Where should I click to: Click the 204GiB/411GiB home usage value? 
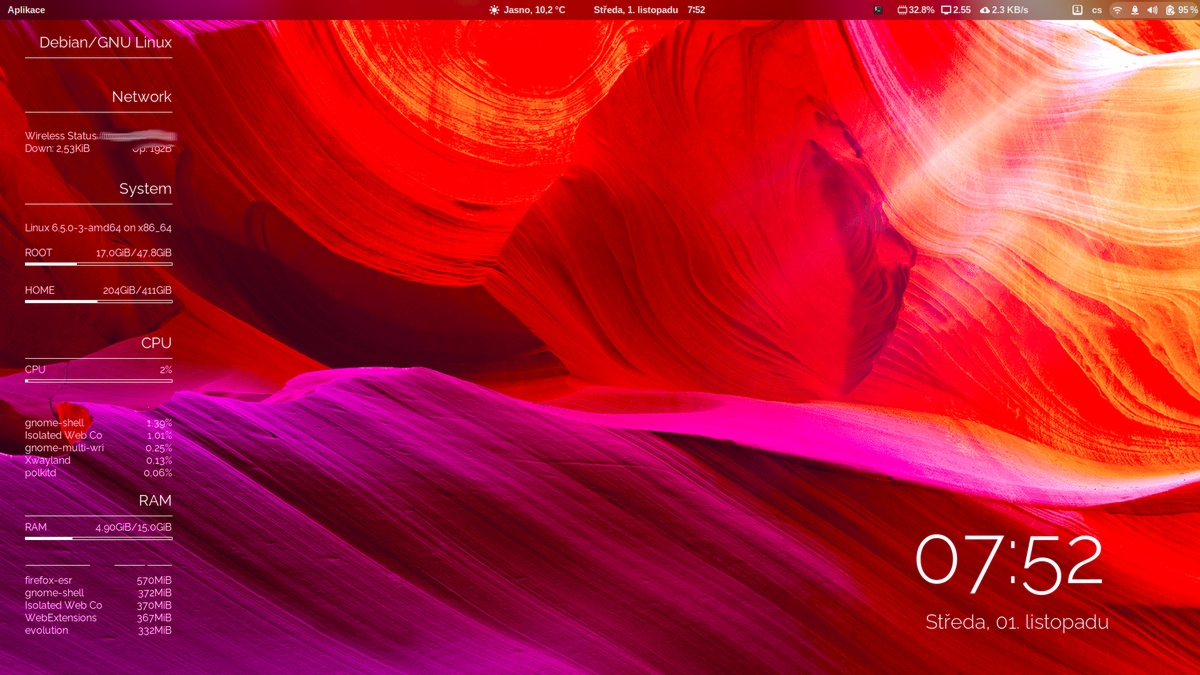137,291
